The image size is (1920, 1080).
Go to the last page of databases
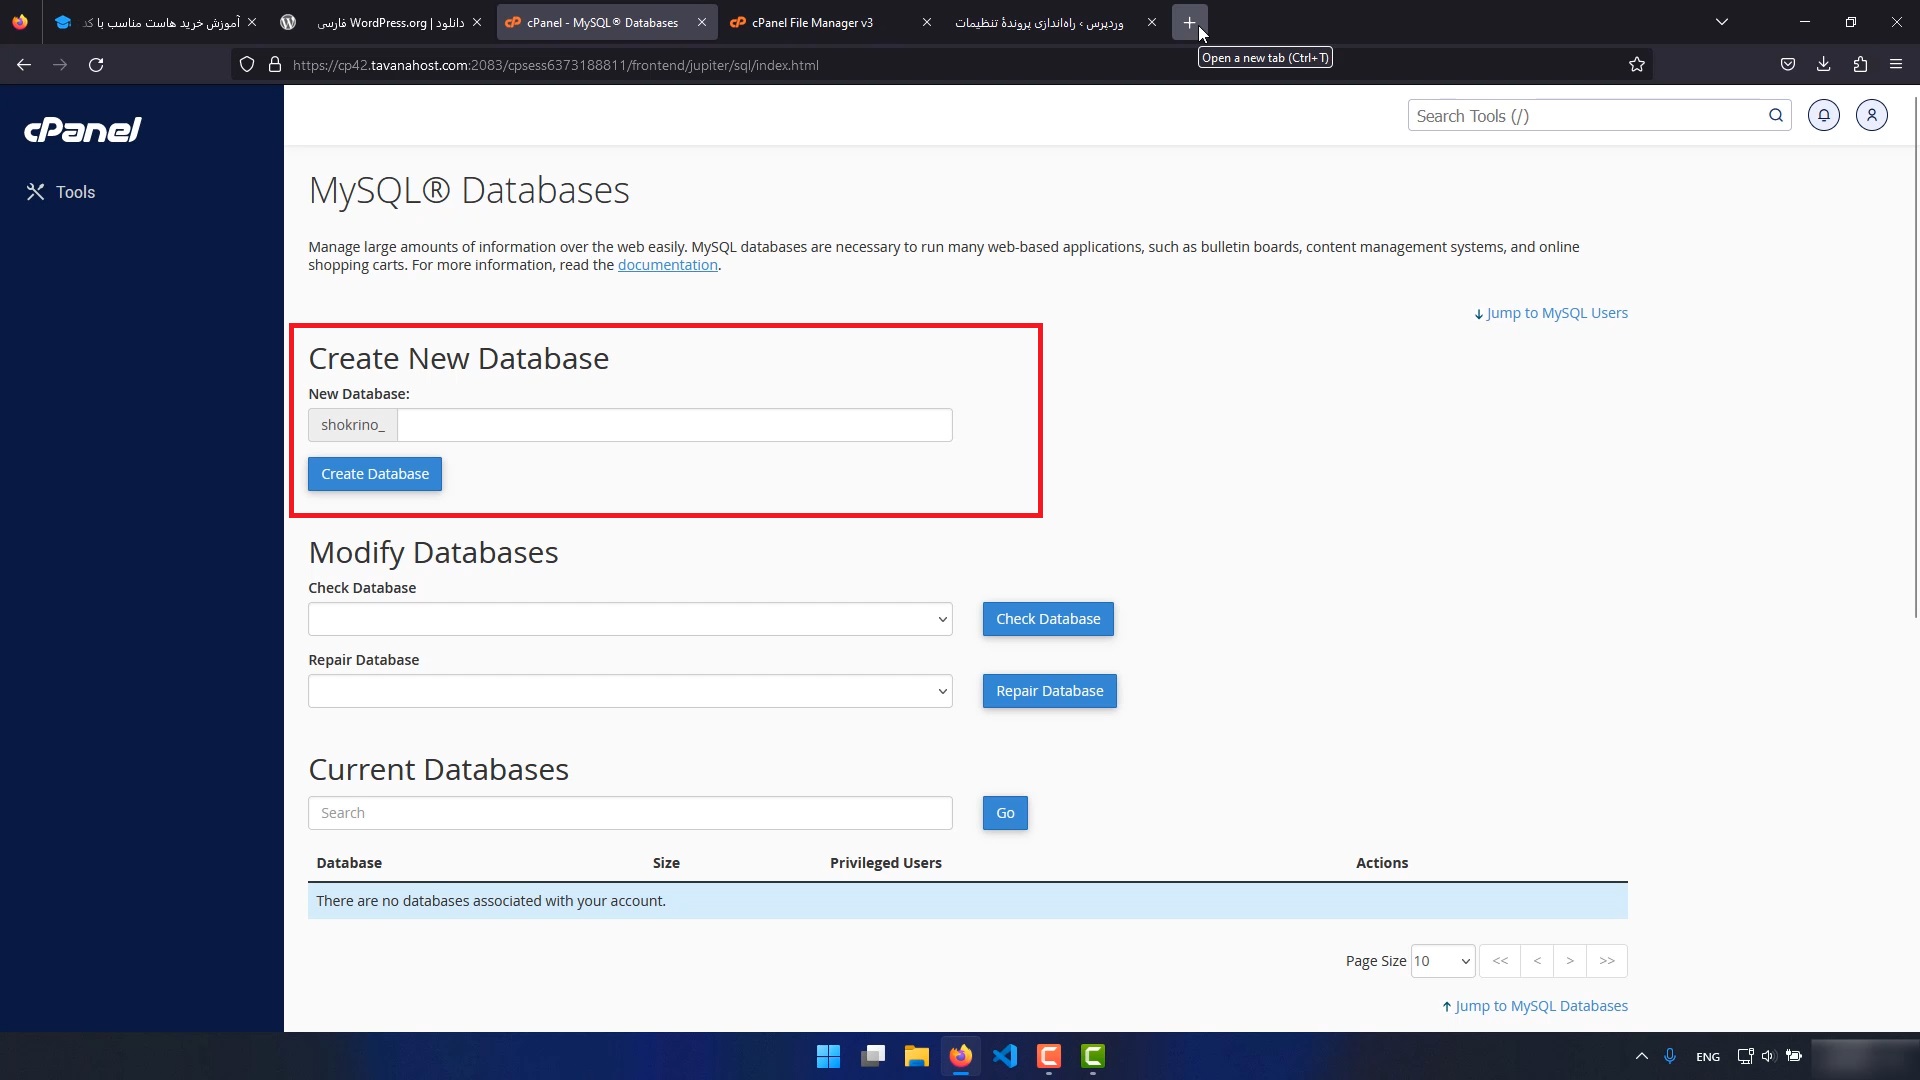click(x=1607, y=961)
